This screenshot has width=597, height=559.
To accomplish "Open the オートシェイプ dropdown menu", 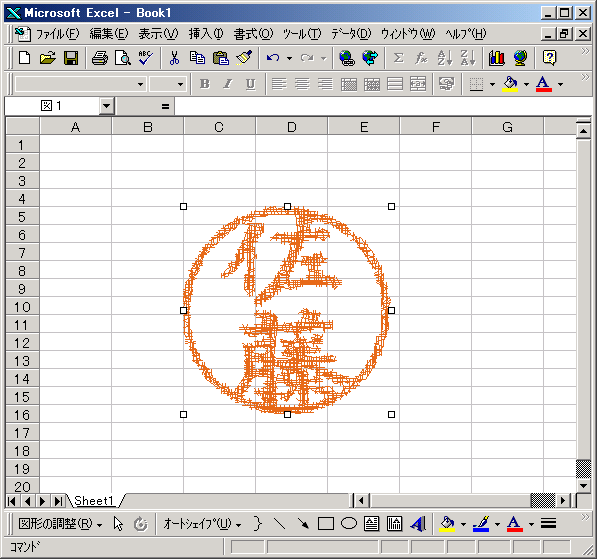I will click(202, 524).
